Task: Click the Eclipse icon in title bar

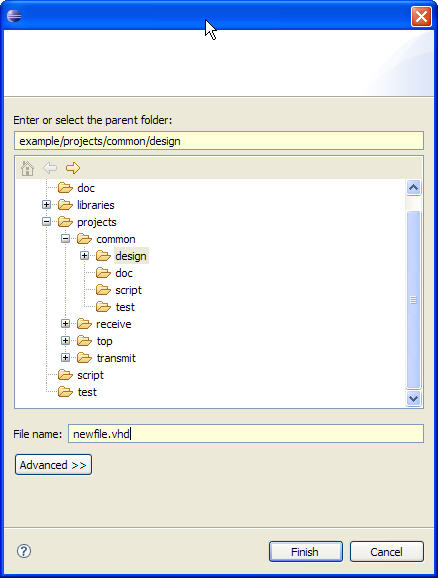Action: click(x=14, y=16)
